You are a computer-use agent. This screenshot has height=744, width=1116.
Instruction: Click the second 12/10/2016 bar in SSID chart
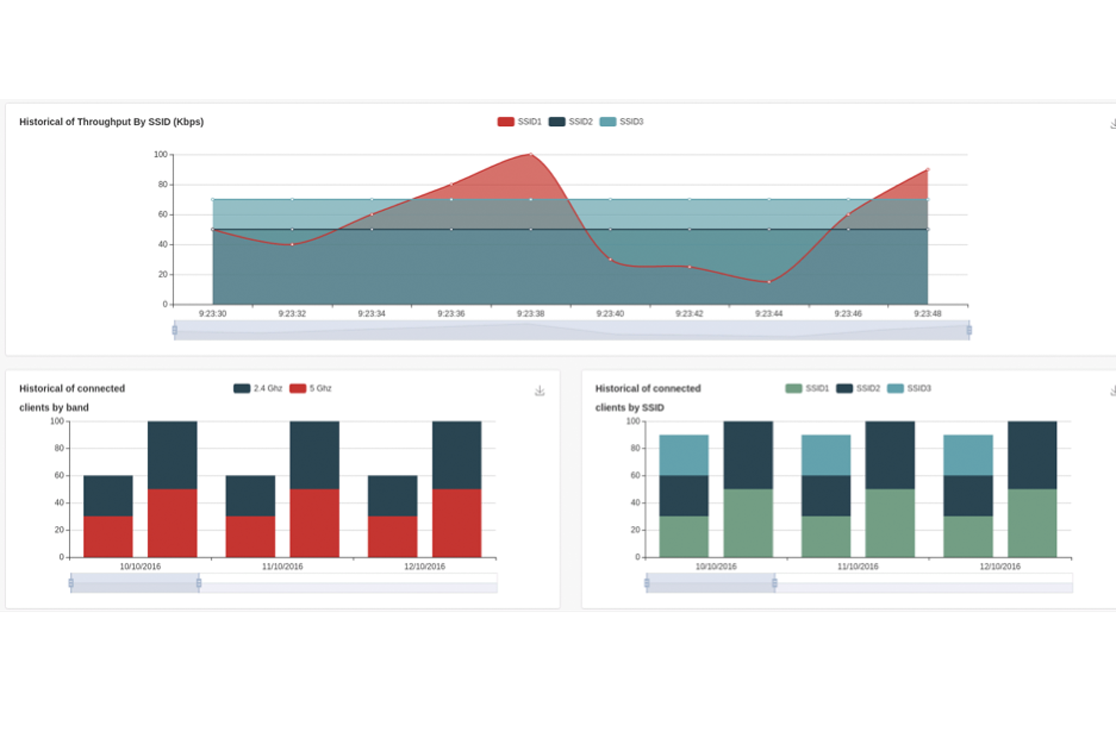click(x=1032, y=490)
